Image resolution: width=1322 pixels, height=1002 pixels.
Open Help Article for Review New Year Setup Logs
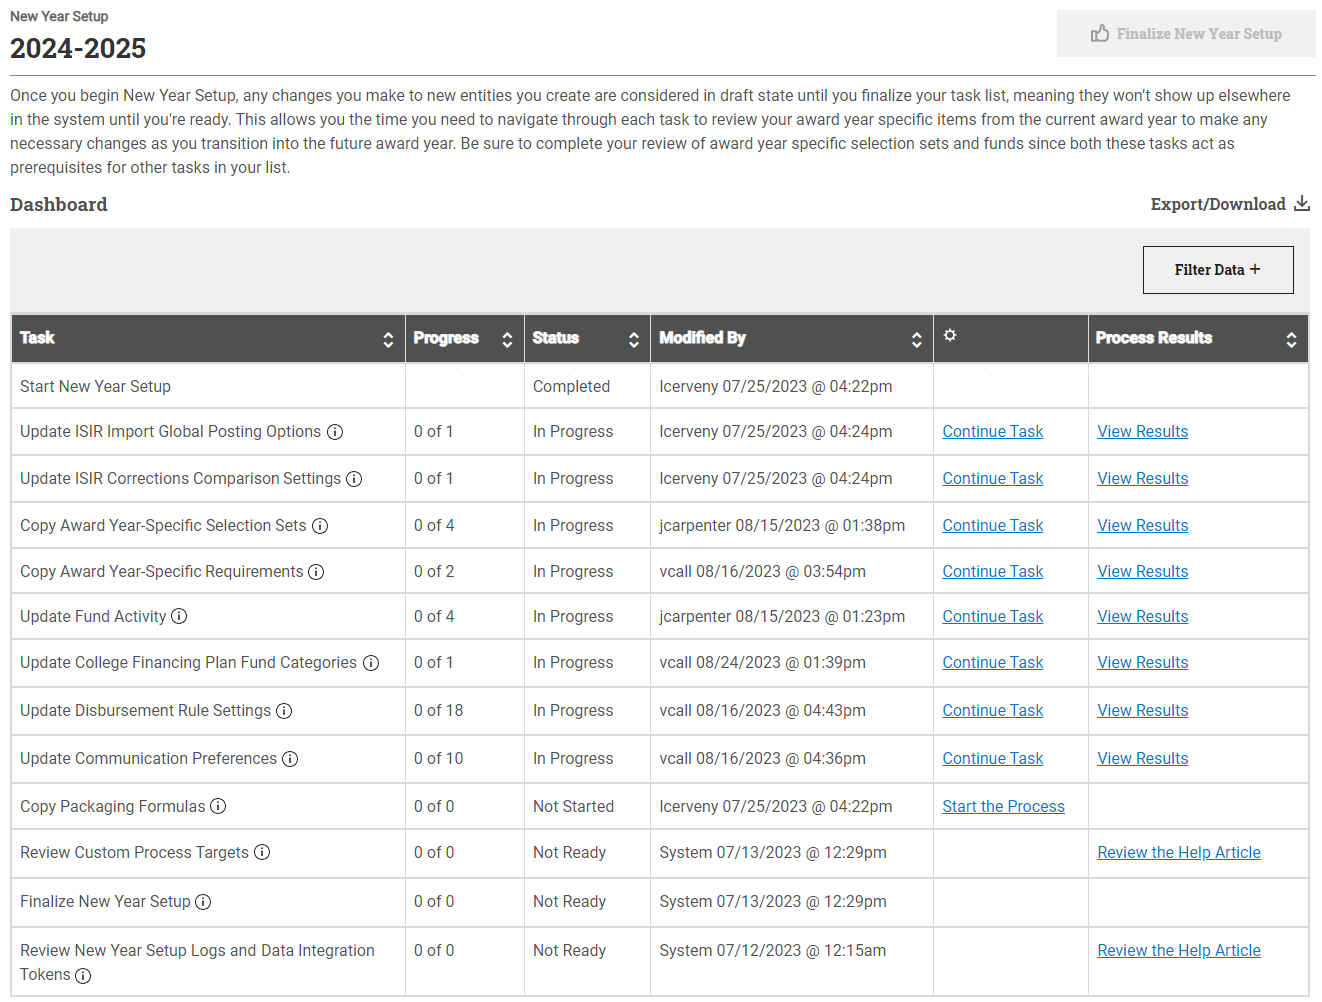1178,951
